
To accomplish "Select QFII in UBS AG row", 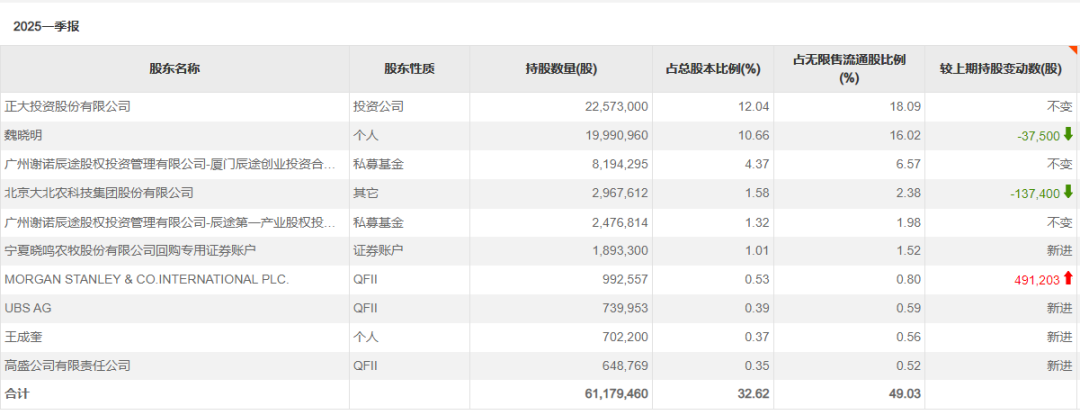I will [x=365, y=308].
